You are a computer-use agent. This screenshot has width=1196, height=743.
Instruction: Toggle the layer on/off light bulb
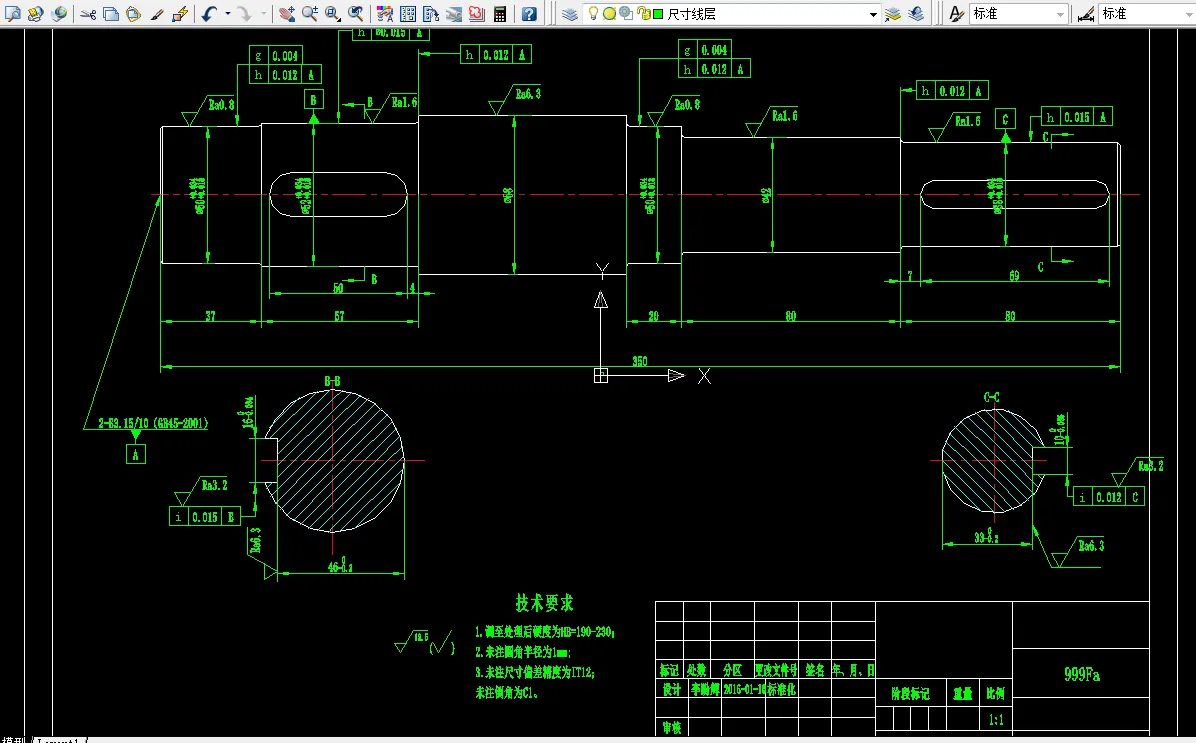point(593,13)
